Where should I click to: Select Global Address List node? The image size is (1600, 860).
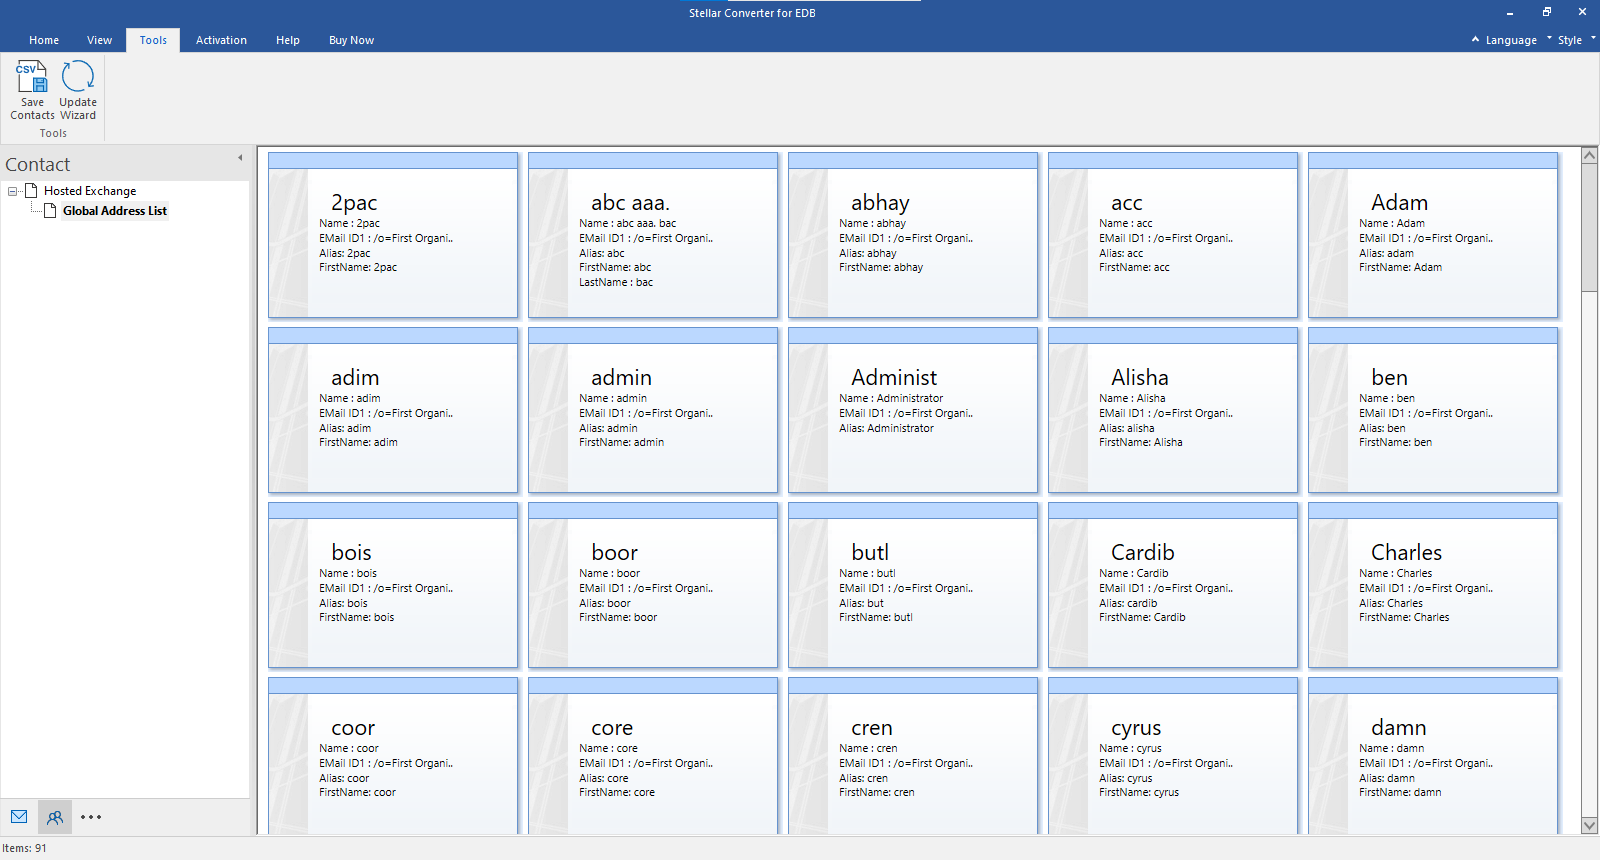point(115,211)
